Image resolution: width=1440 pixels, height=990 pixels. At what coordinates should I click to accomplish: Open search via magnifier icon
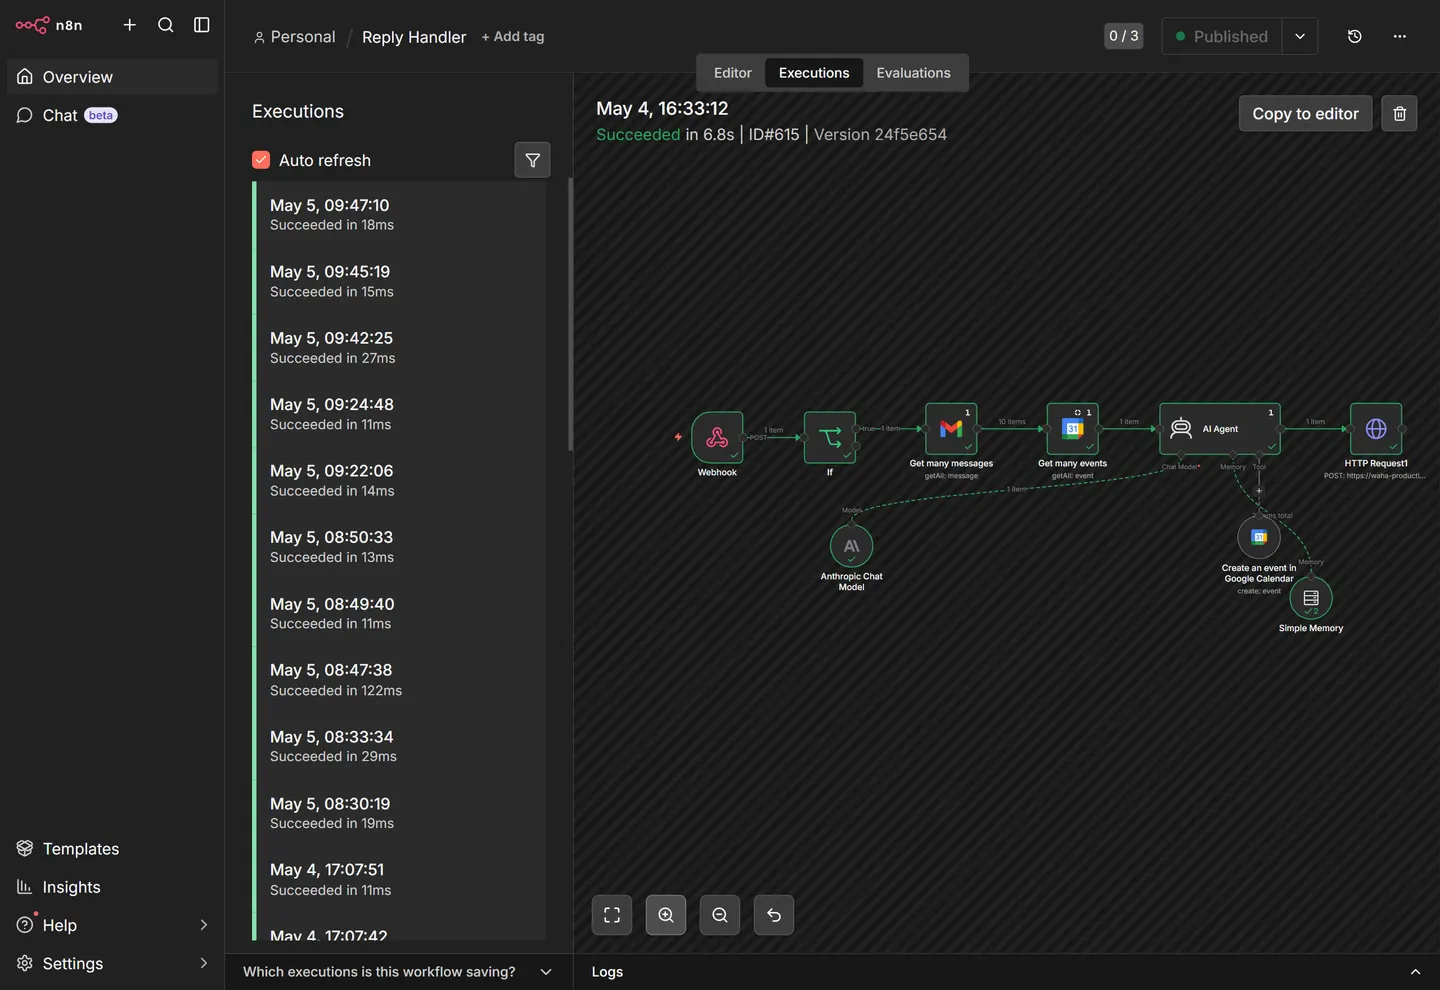tap(166, 25)
